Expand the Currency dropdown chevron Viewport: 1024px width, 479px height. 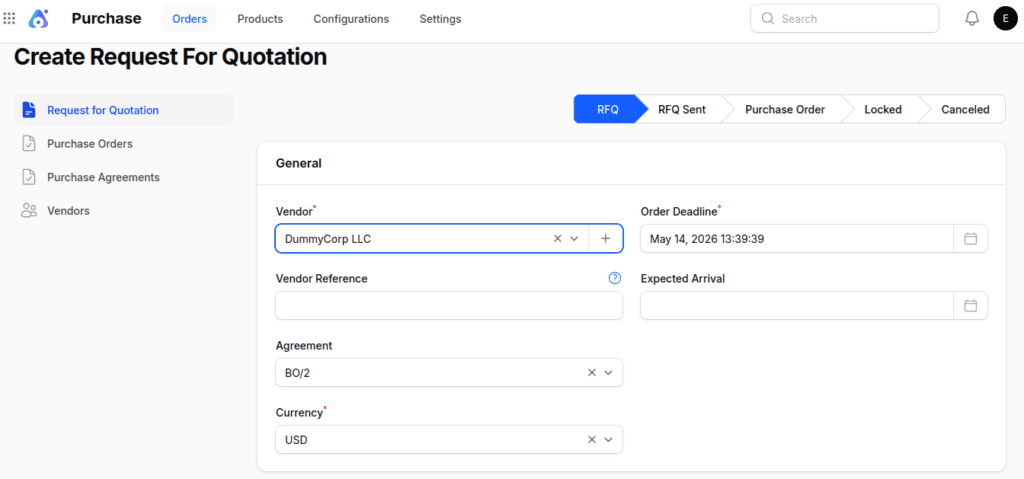click(x=609, y=440)
